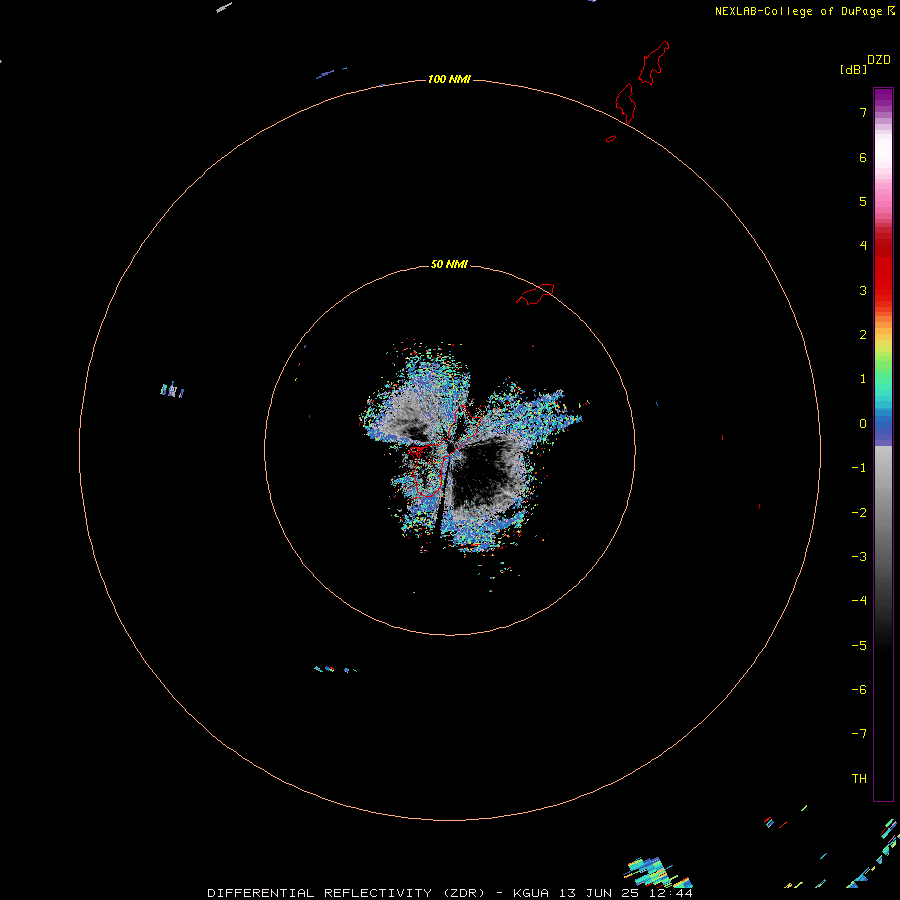Click the 1 value on color scale
Screen dimensions: 900x900
tap(863, 379)
